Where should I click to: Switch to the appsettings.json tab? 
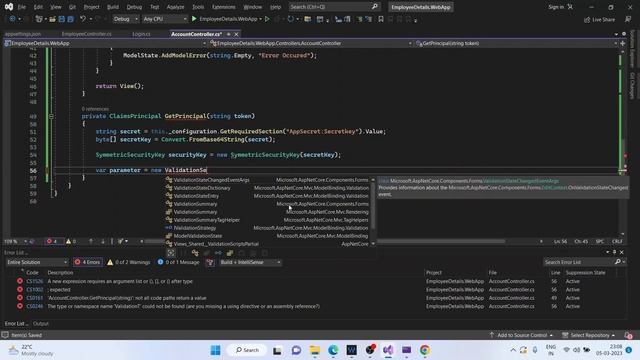pos(23,34)
